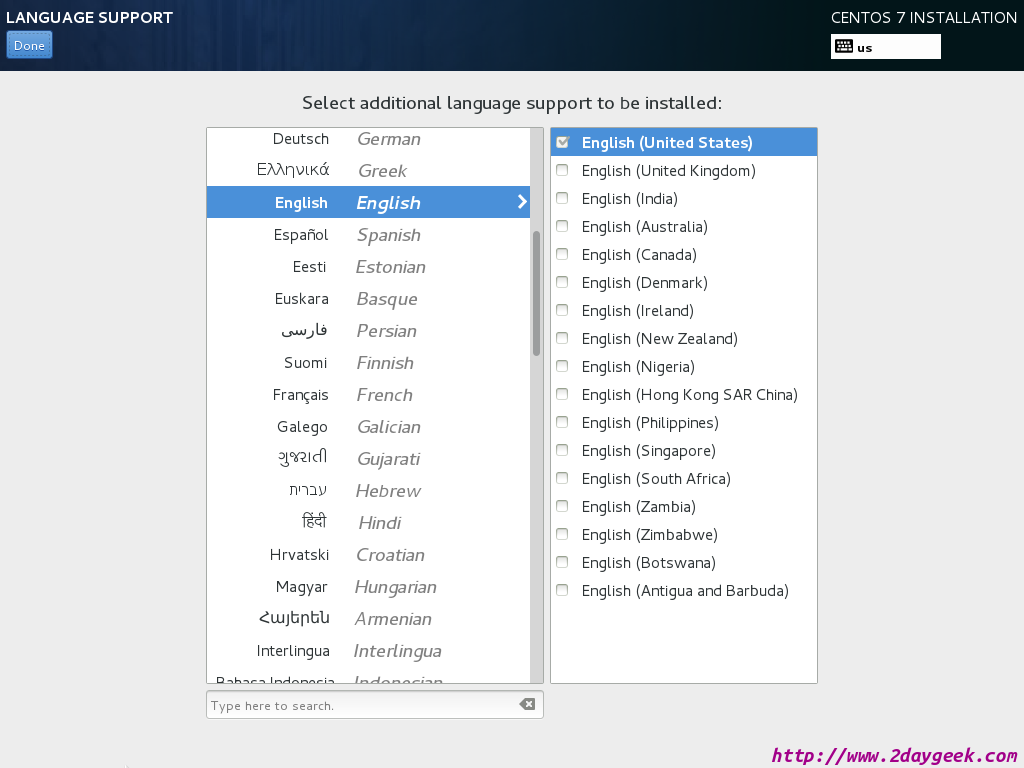The height and width of the screenshot is (768, 1024).
Task: Expand the English language row arrow
Action: point(522,202)
